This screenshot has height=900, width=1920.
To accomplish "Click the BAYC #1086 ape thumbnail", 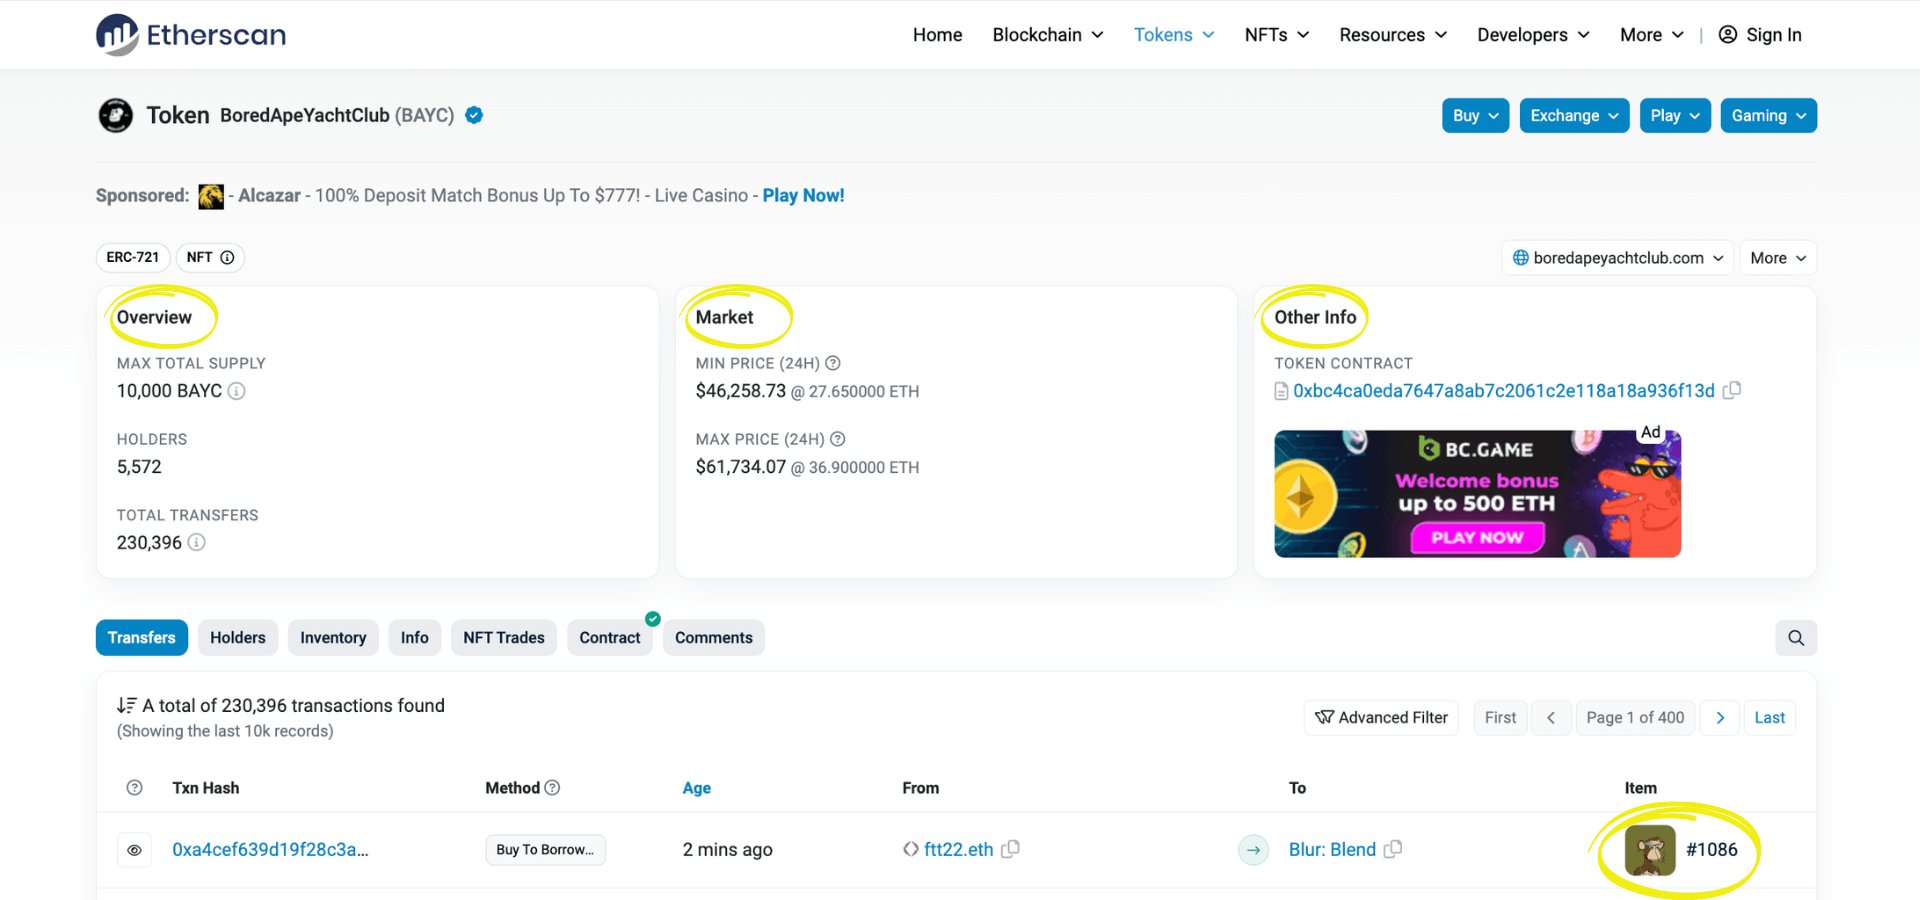I will tap(1652, 850).
